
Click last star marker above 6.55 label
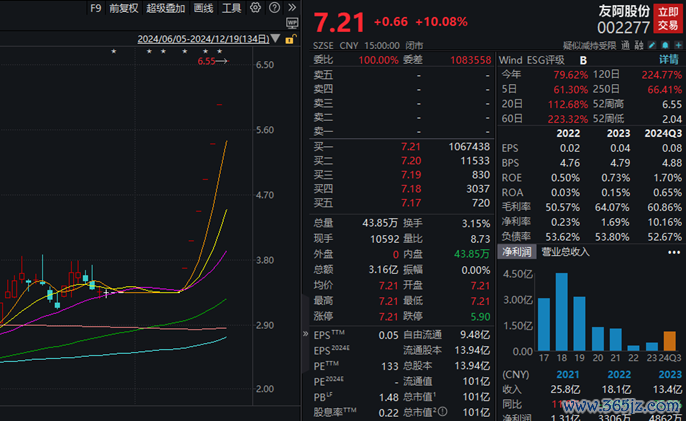point(220,52)
